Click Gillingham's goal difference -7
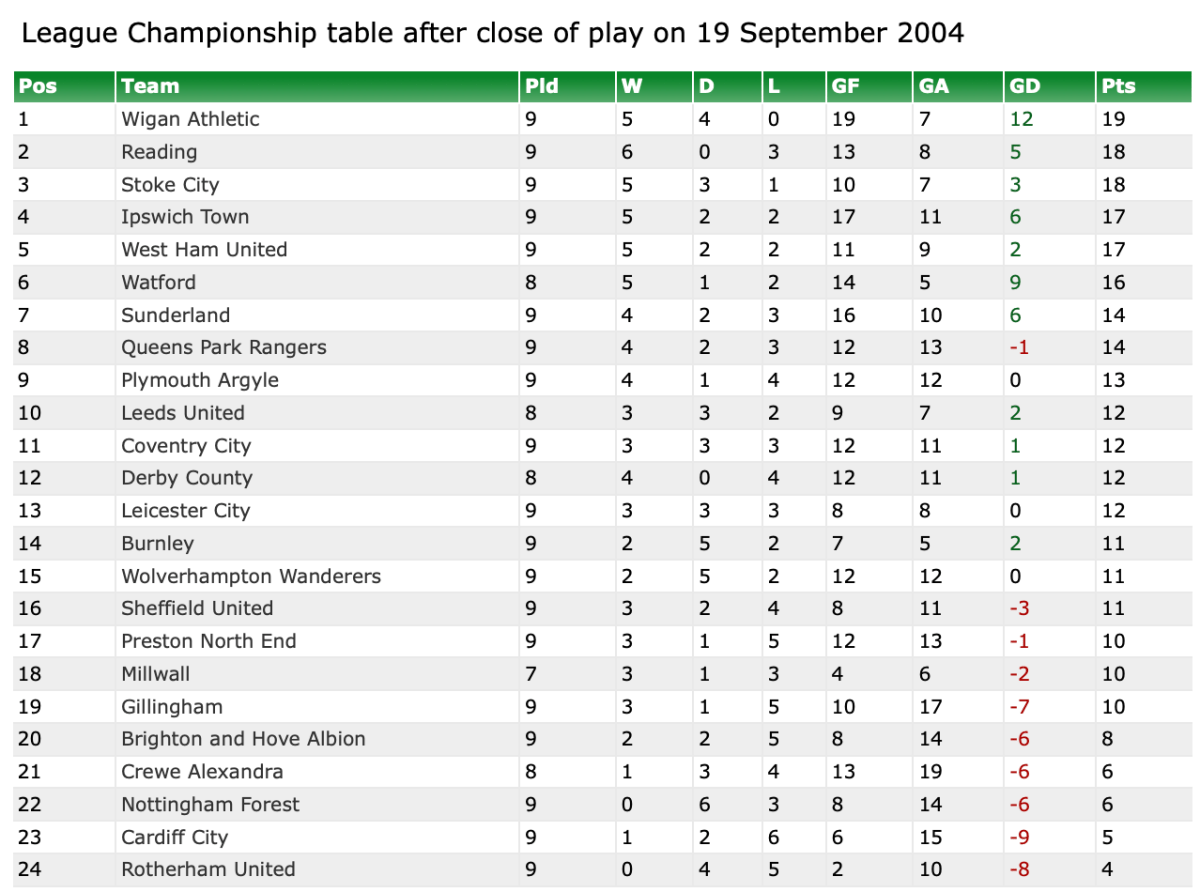This screenshot has width=1200, height=892. (1019, 707)
